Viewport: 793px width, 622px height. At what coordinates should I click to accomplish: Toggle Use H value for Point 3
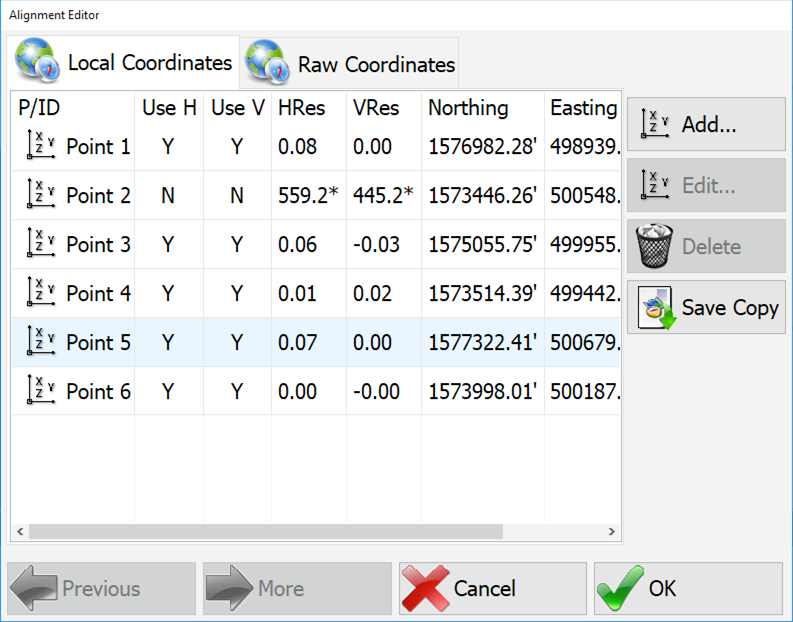(168, 245)
